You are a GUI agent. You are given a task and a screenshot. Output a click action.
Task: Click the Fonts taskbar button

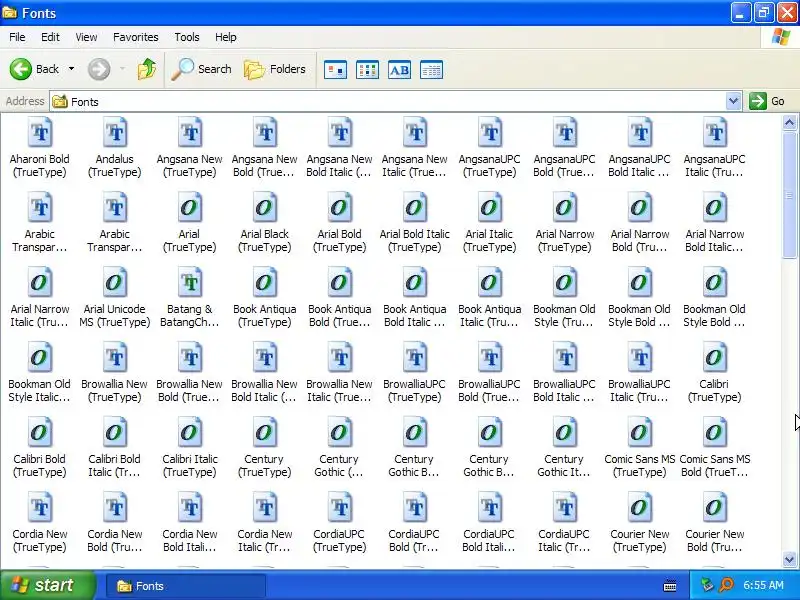[x=186, y=586]
